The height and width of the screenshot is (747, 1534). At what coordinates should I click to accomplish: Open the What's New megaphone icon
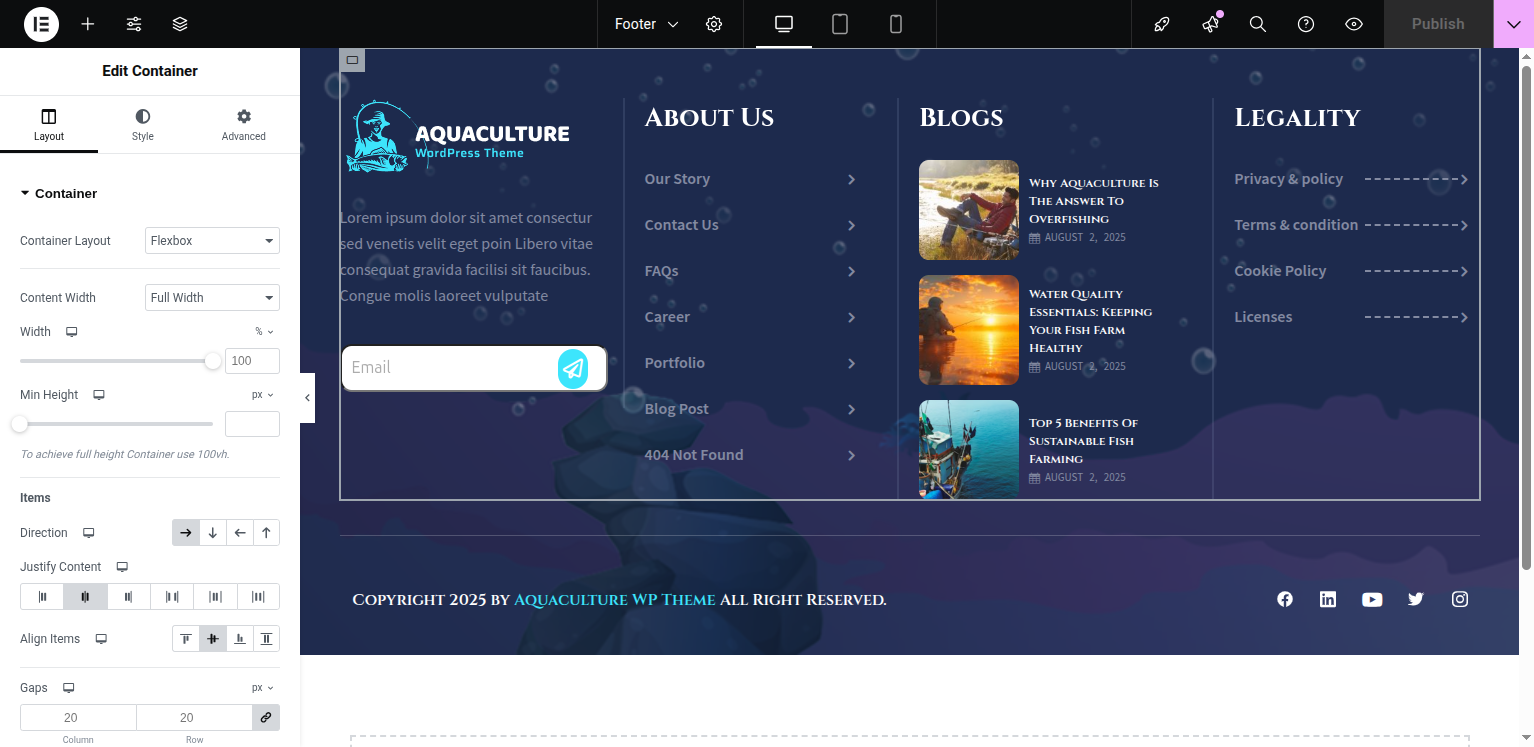tap(1211, 24)
